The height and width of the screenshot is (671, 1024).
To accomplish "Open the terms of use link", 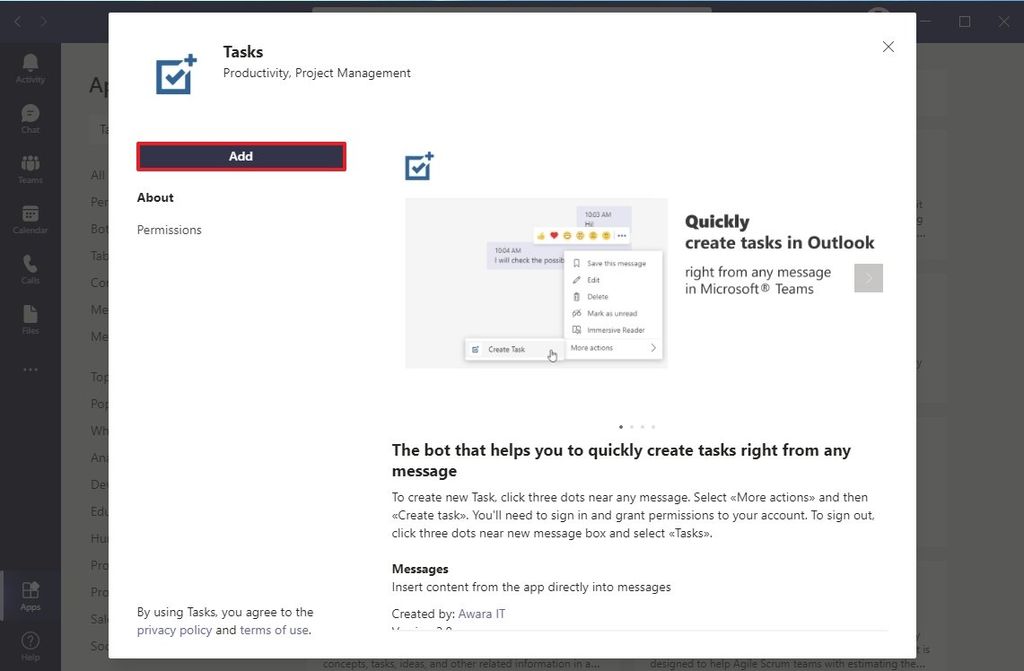I will point(274,630).
